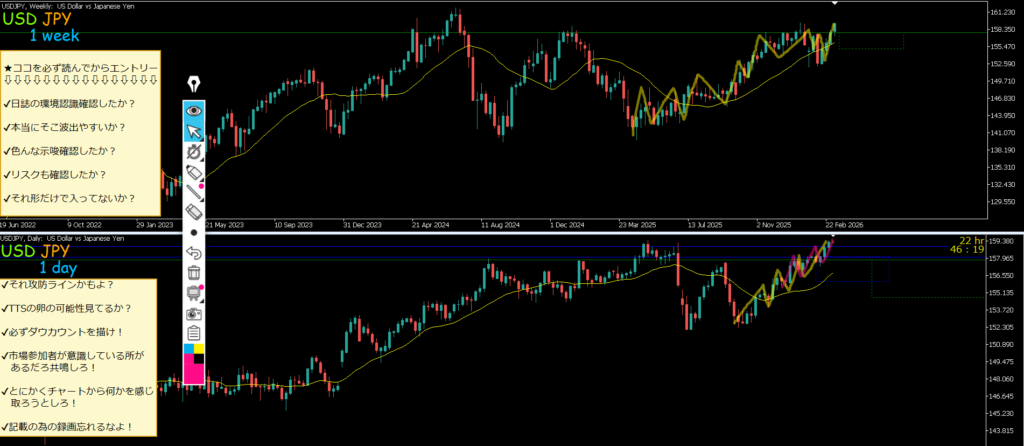Open the whiteboard screen tool
This screenshot has height=446, width=1024.
coord(194,292)
